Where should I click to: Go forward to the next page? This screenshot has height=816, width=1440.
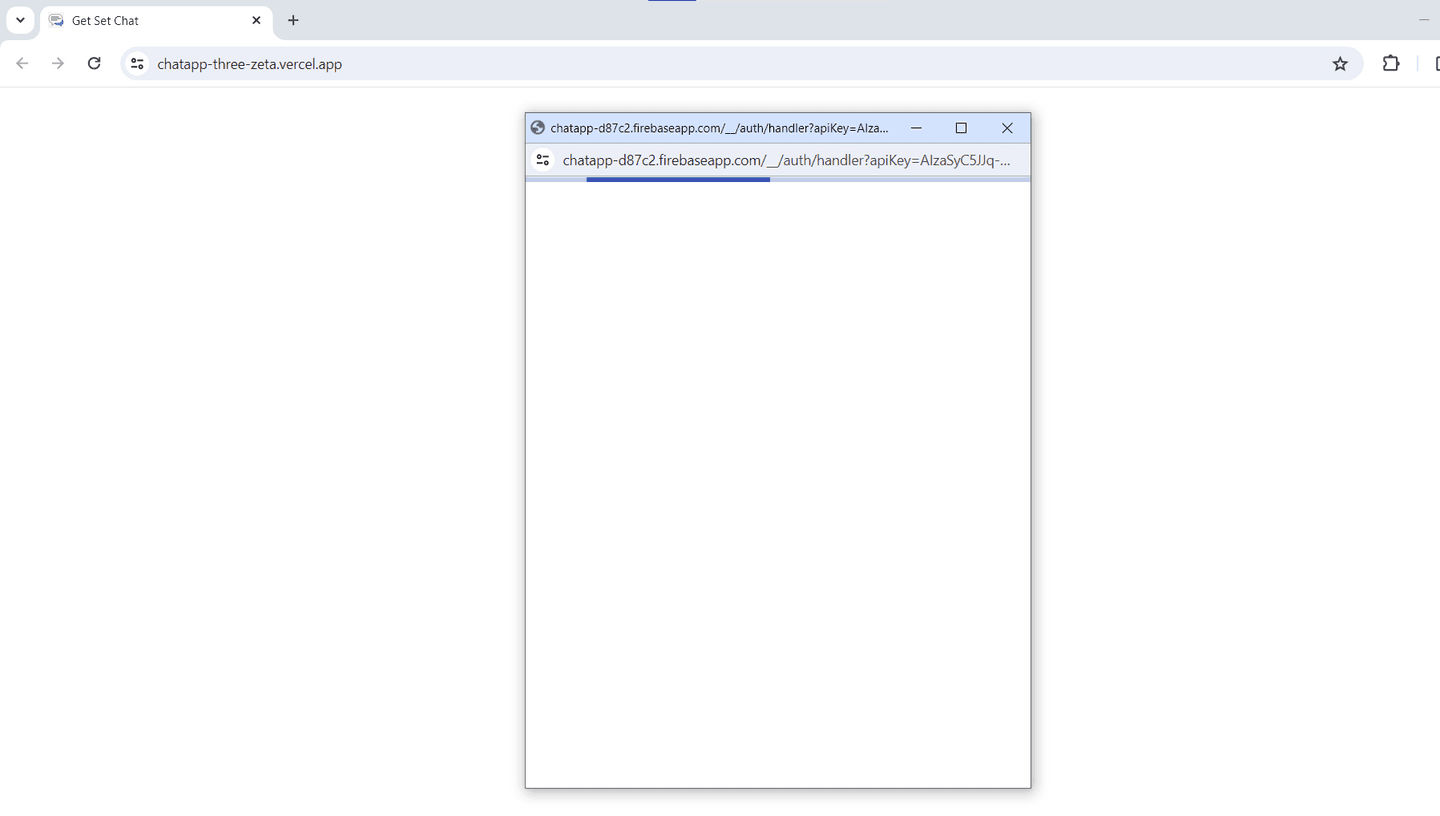tap(58, 64)
